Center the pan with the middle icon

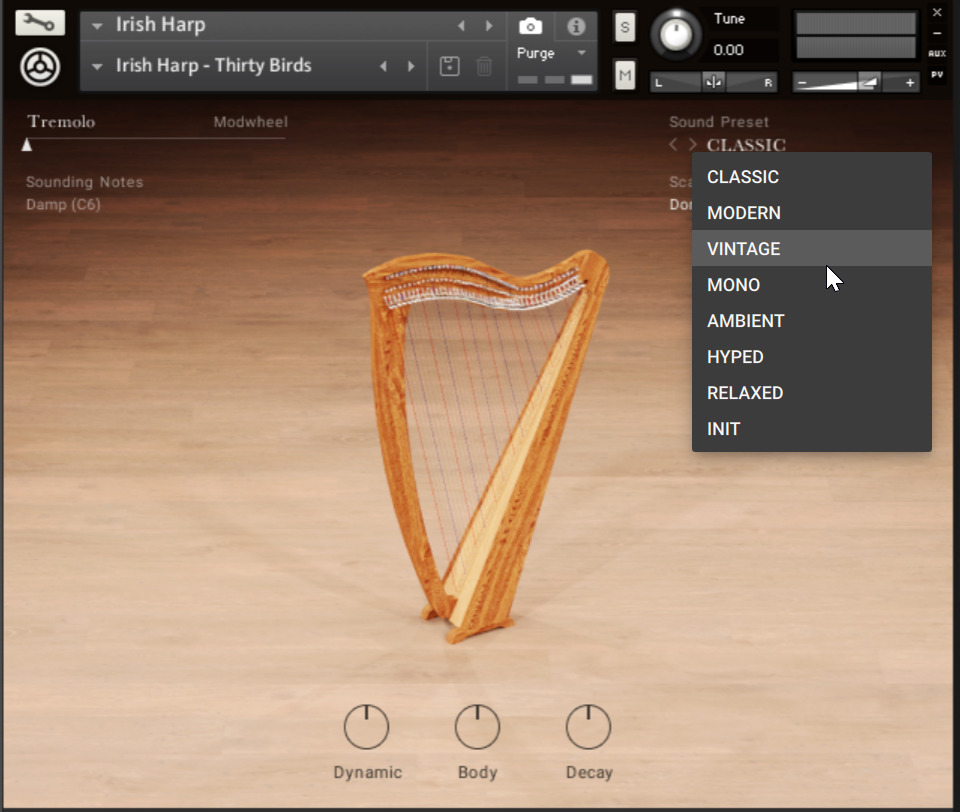pyautogui.click(x=713, y=82)
